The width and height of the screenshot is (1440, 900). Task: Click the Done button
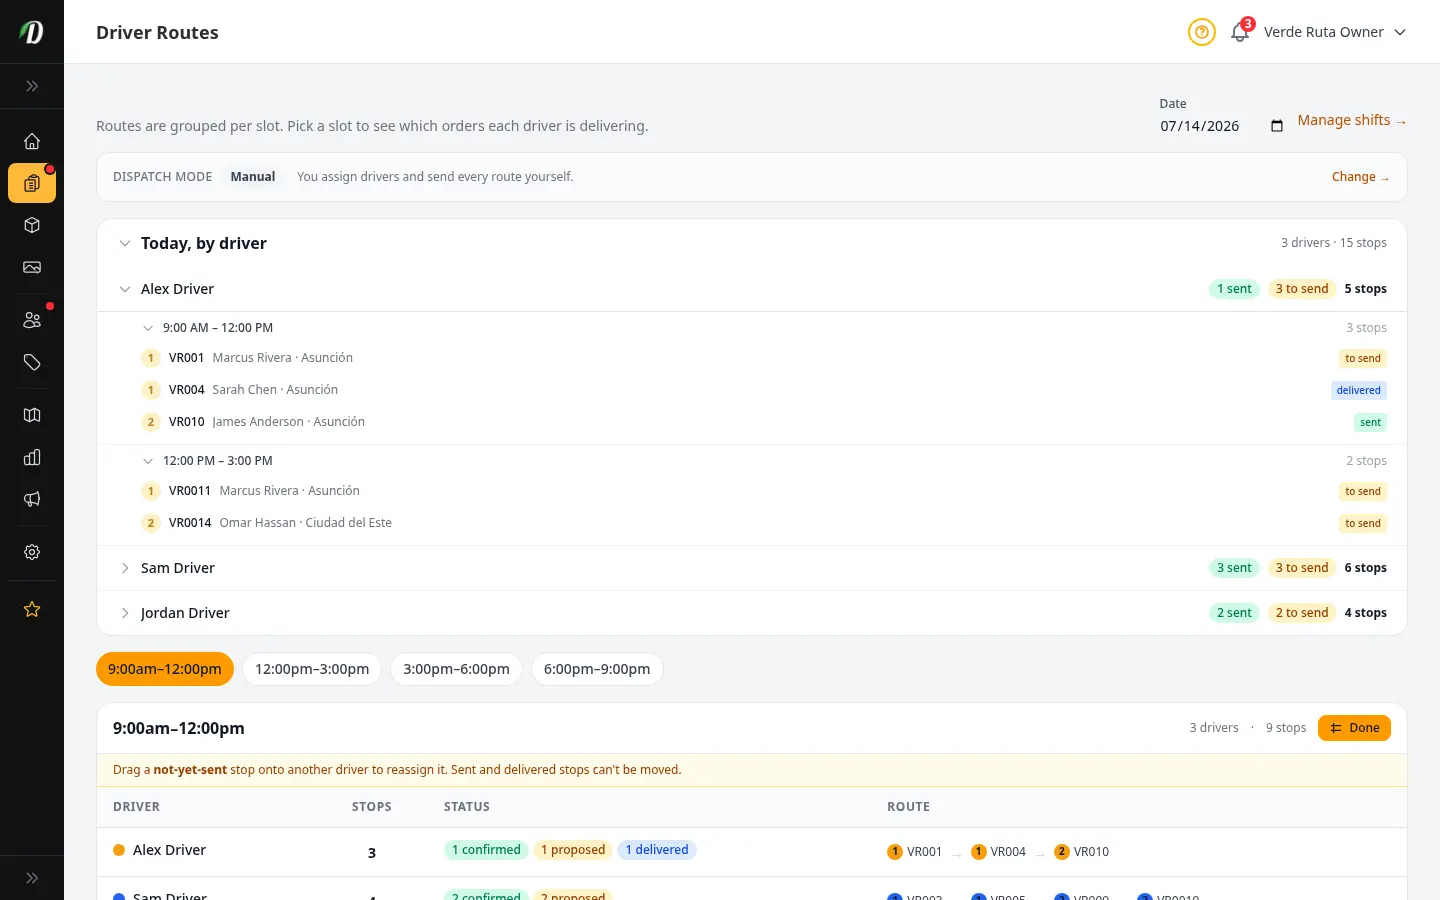pos(1354,728)
